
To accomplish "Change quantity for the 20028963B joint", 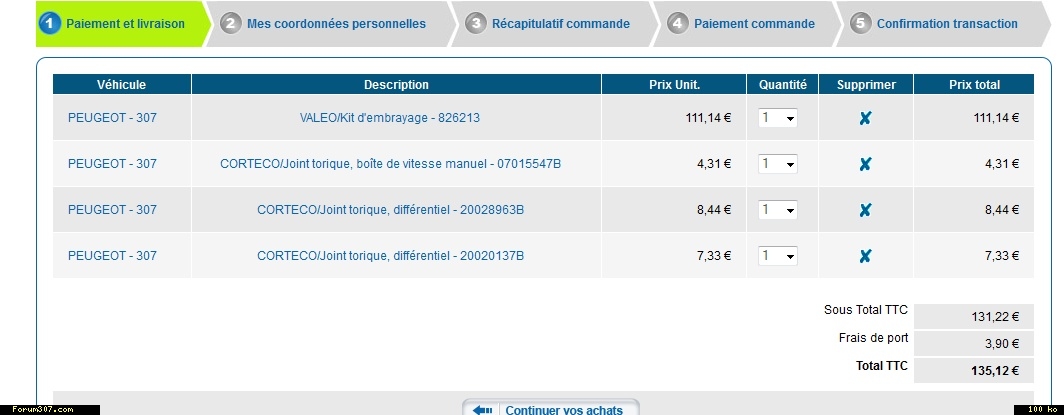I will pos(778,210).
